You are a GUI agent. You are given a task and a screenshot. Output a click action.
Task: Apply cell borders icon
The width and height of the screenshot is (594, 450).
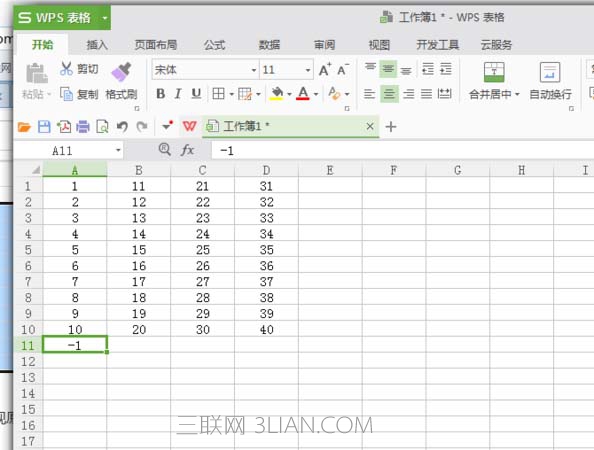tap(218, 94)
